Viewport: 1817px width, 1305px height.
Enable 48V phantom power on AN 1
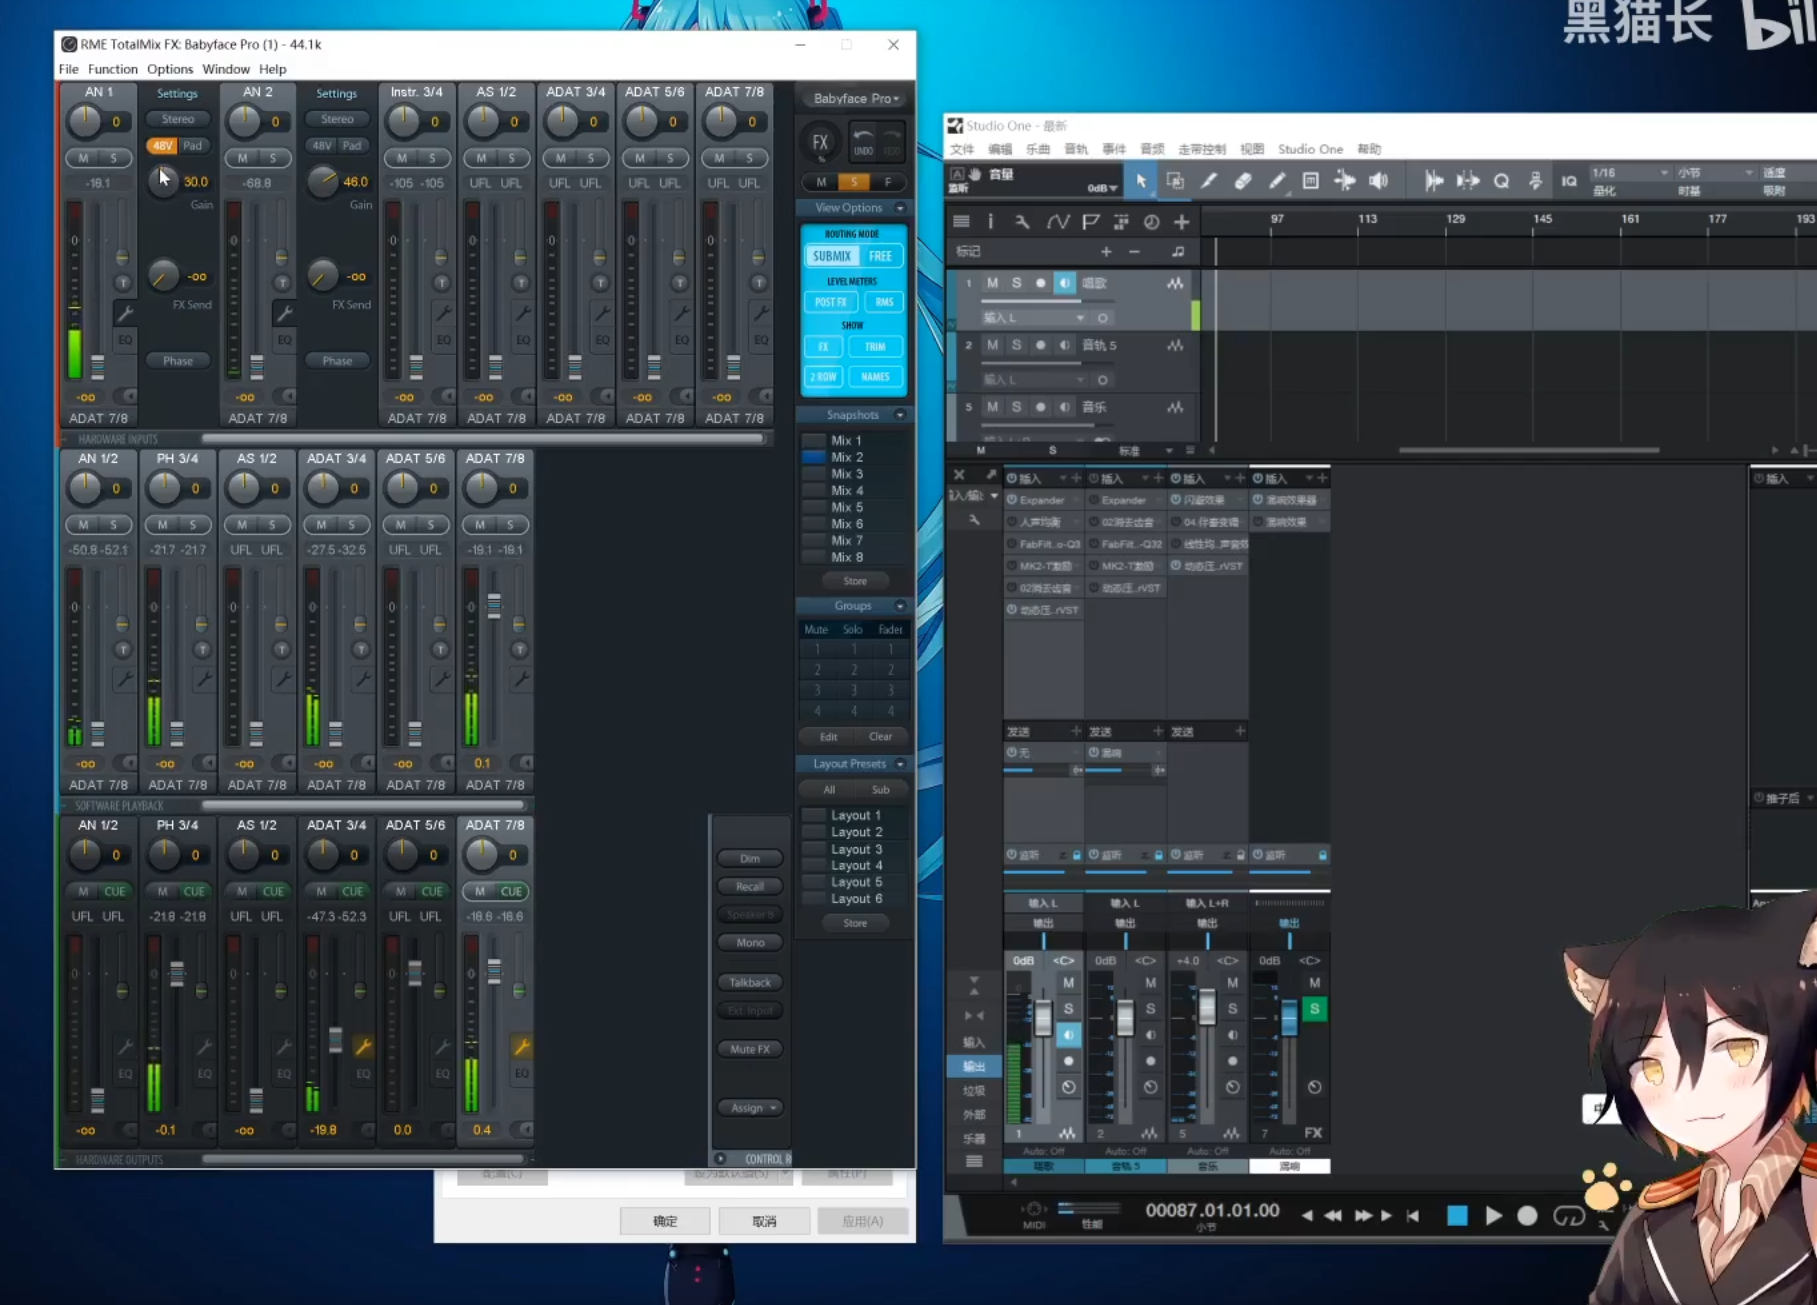(163, 145)
